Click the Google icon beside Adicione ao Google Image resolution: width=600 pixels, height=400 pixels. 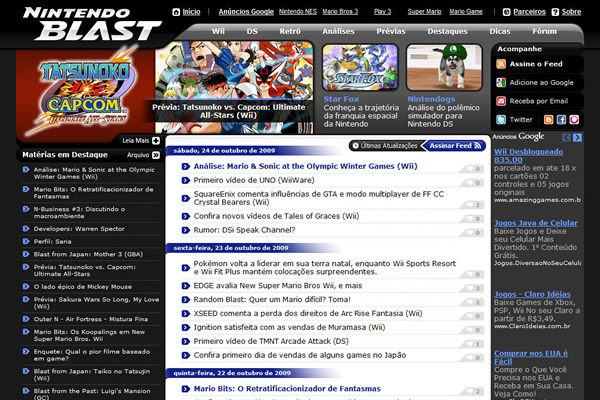[x=501, y=82]
